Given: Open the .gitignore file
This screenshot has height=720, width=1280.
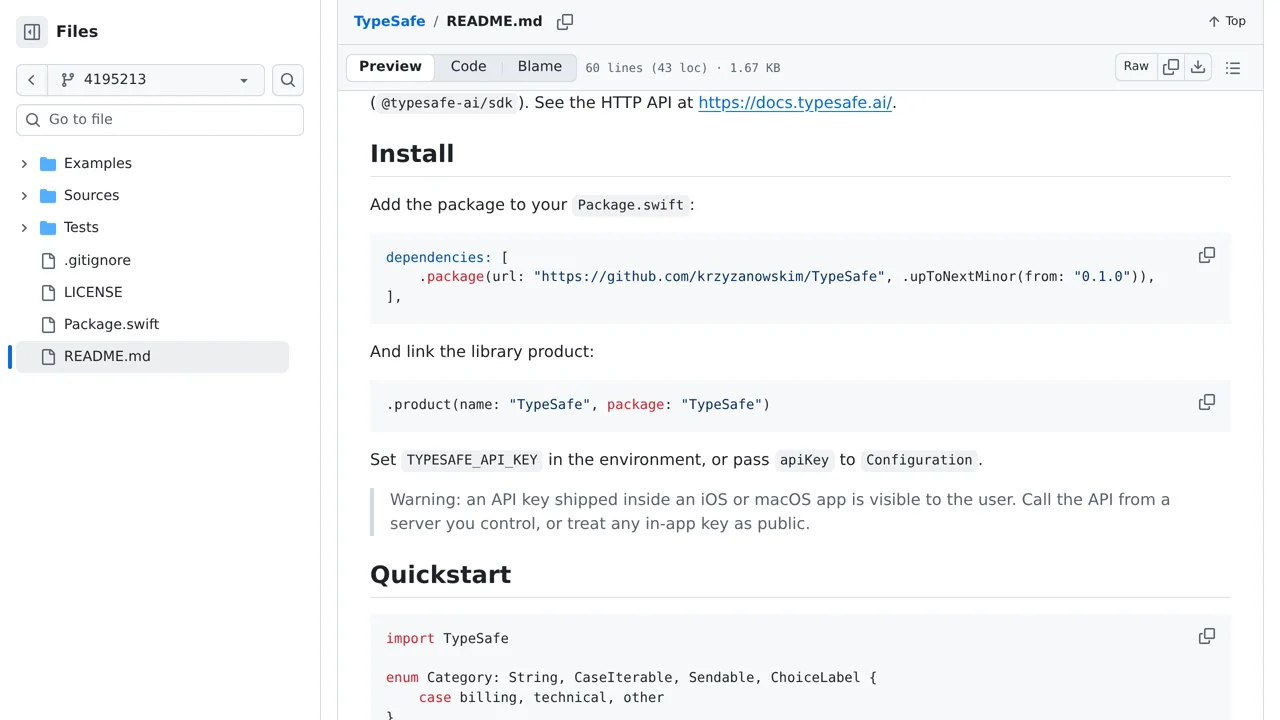Looking at the screenshot, I should coord(97,260).
